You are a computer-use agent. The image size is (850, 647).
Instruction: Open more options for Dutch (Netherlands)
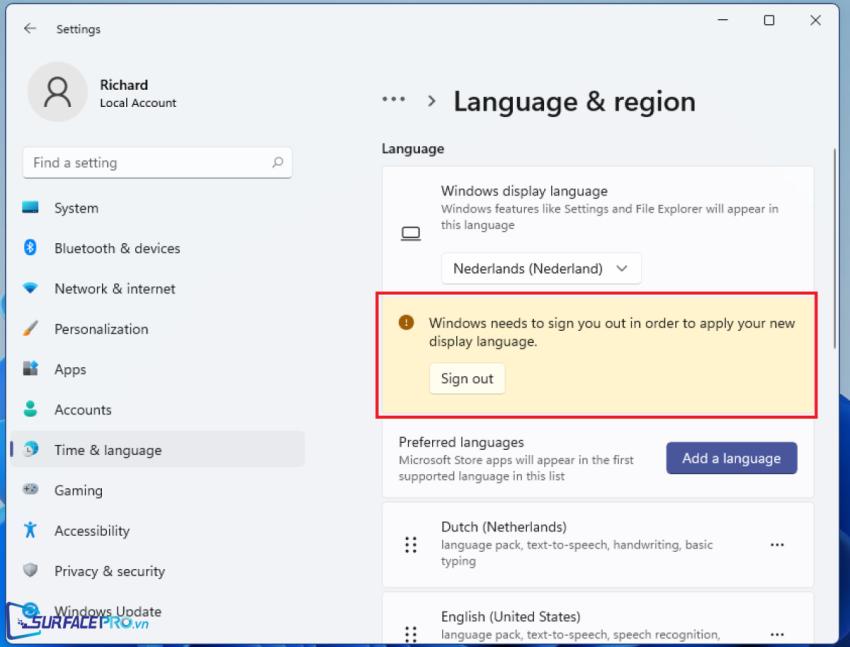click(x=777, y=545)
